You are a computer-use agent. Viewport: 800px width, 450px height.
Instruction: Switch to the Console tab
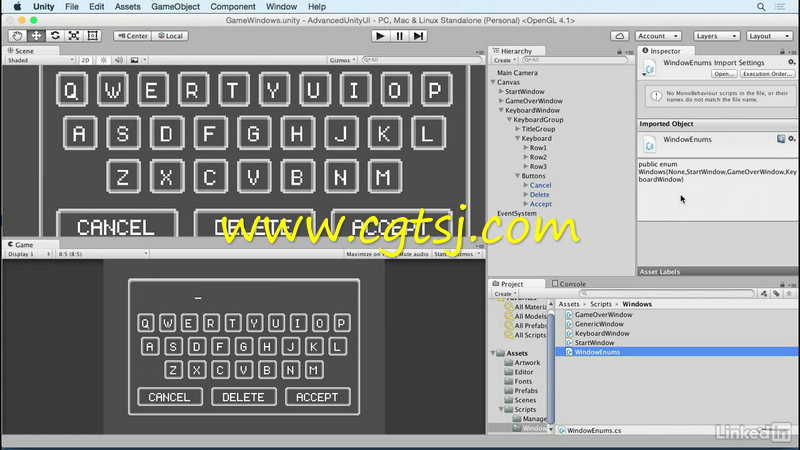568,284
